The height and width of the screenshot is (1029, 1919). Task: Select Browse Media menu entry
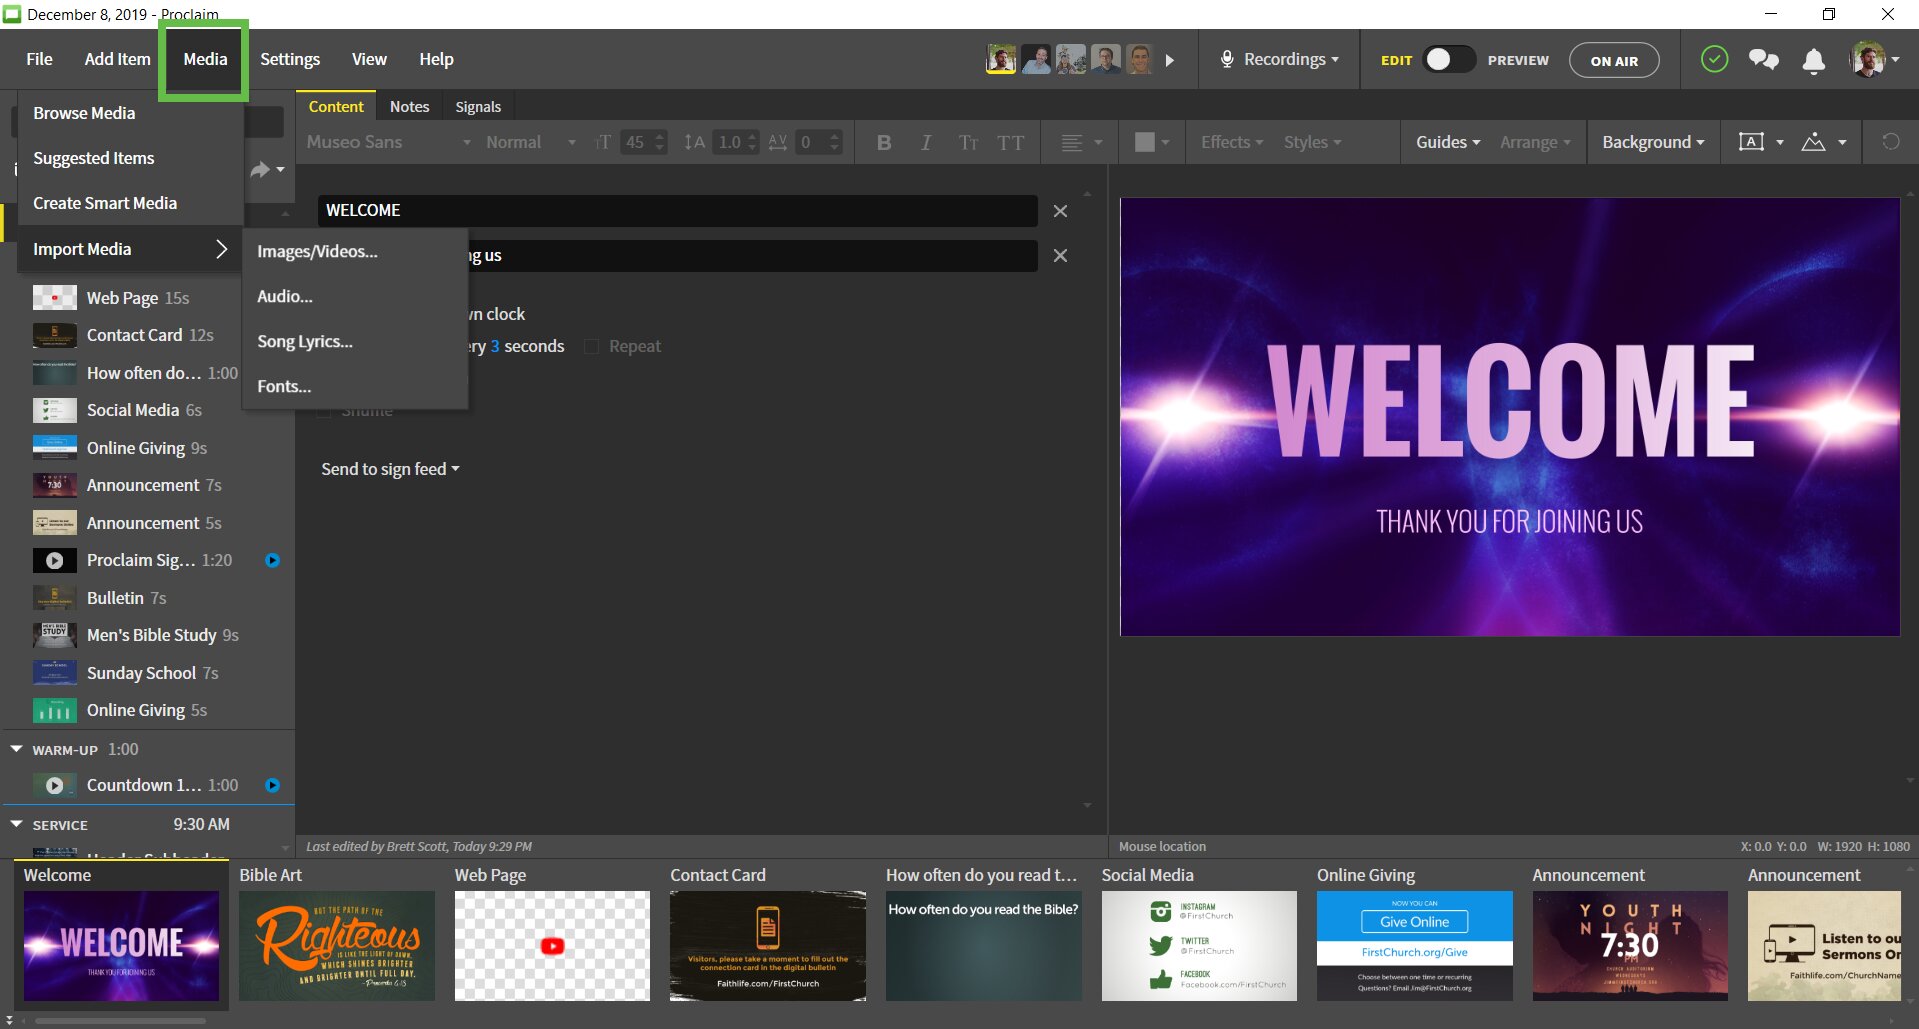(131, 113)
